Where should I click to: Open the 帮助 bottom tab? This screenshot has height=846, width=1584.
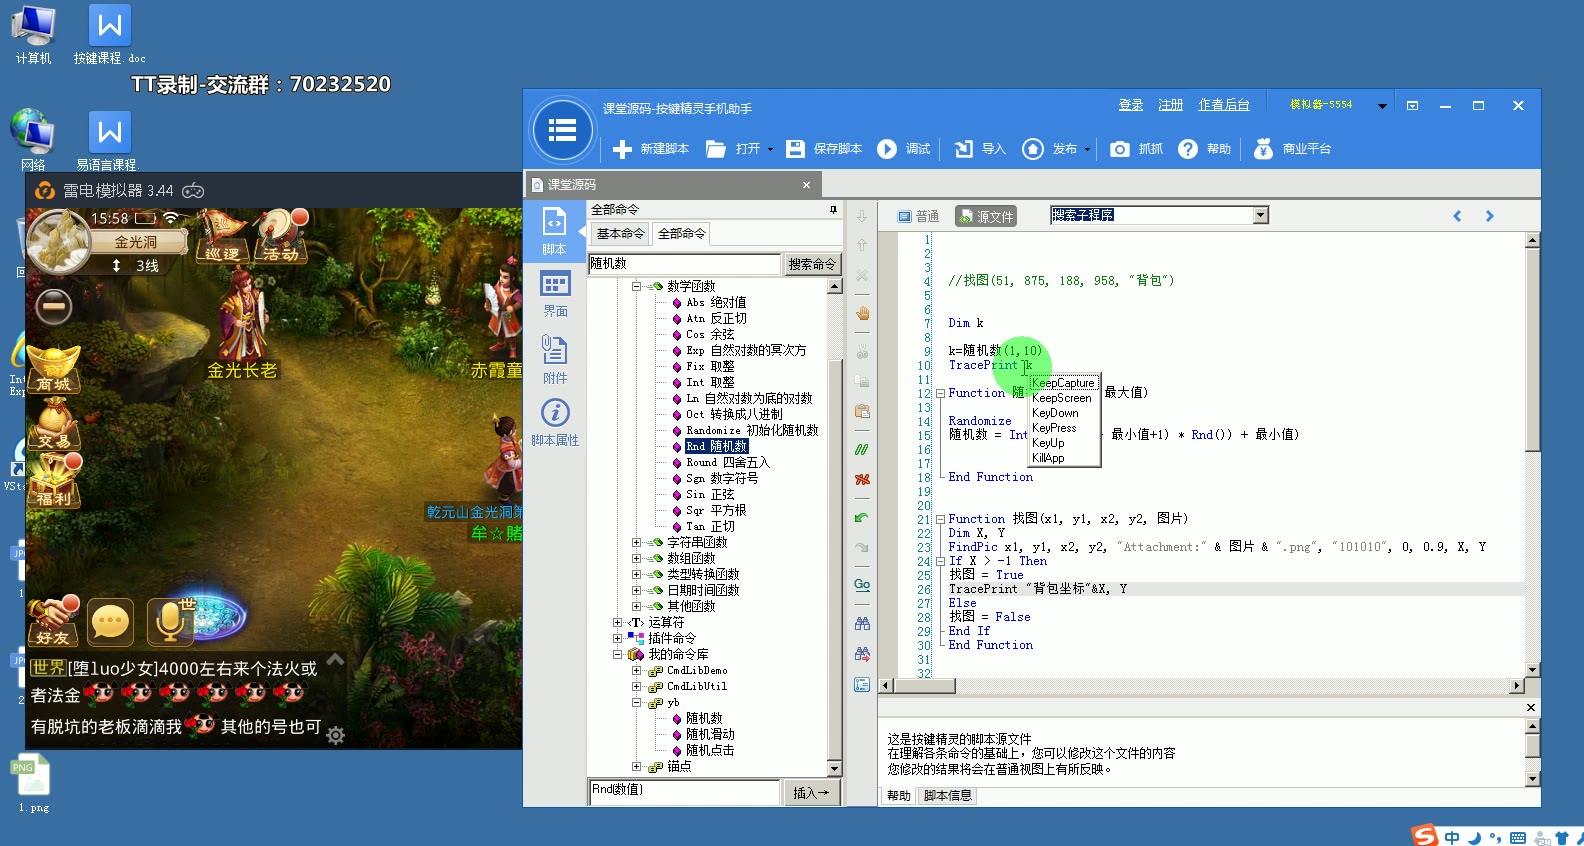899,796
